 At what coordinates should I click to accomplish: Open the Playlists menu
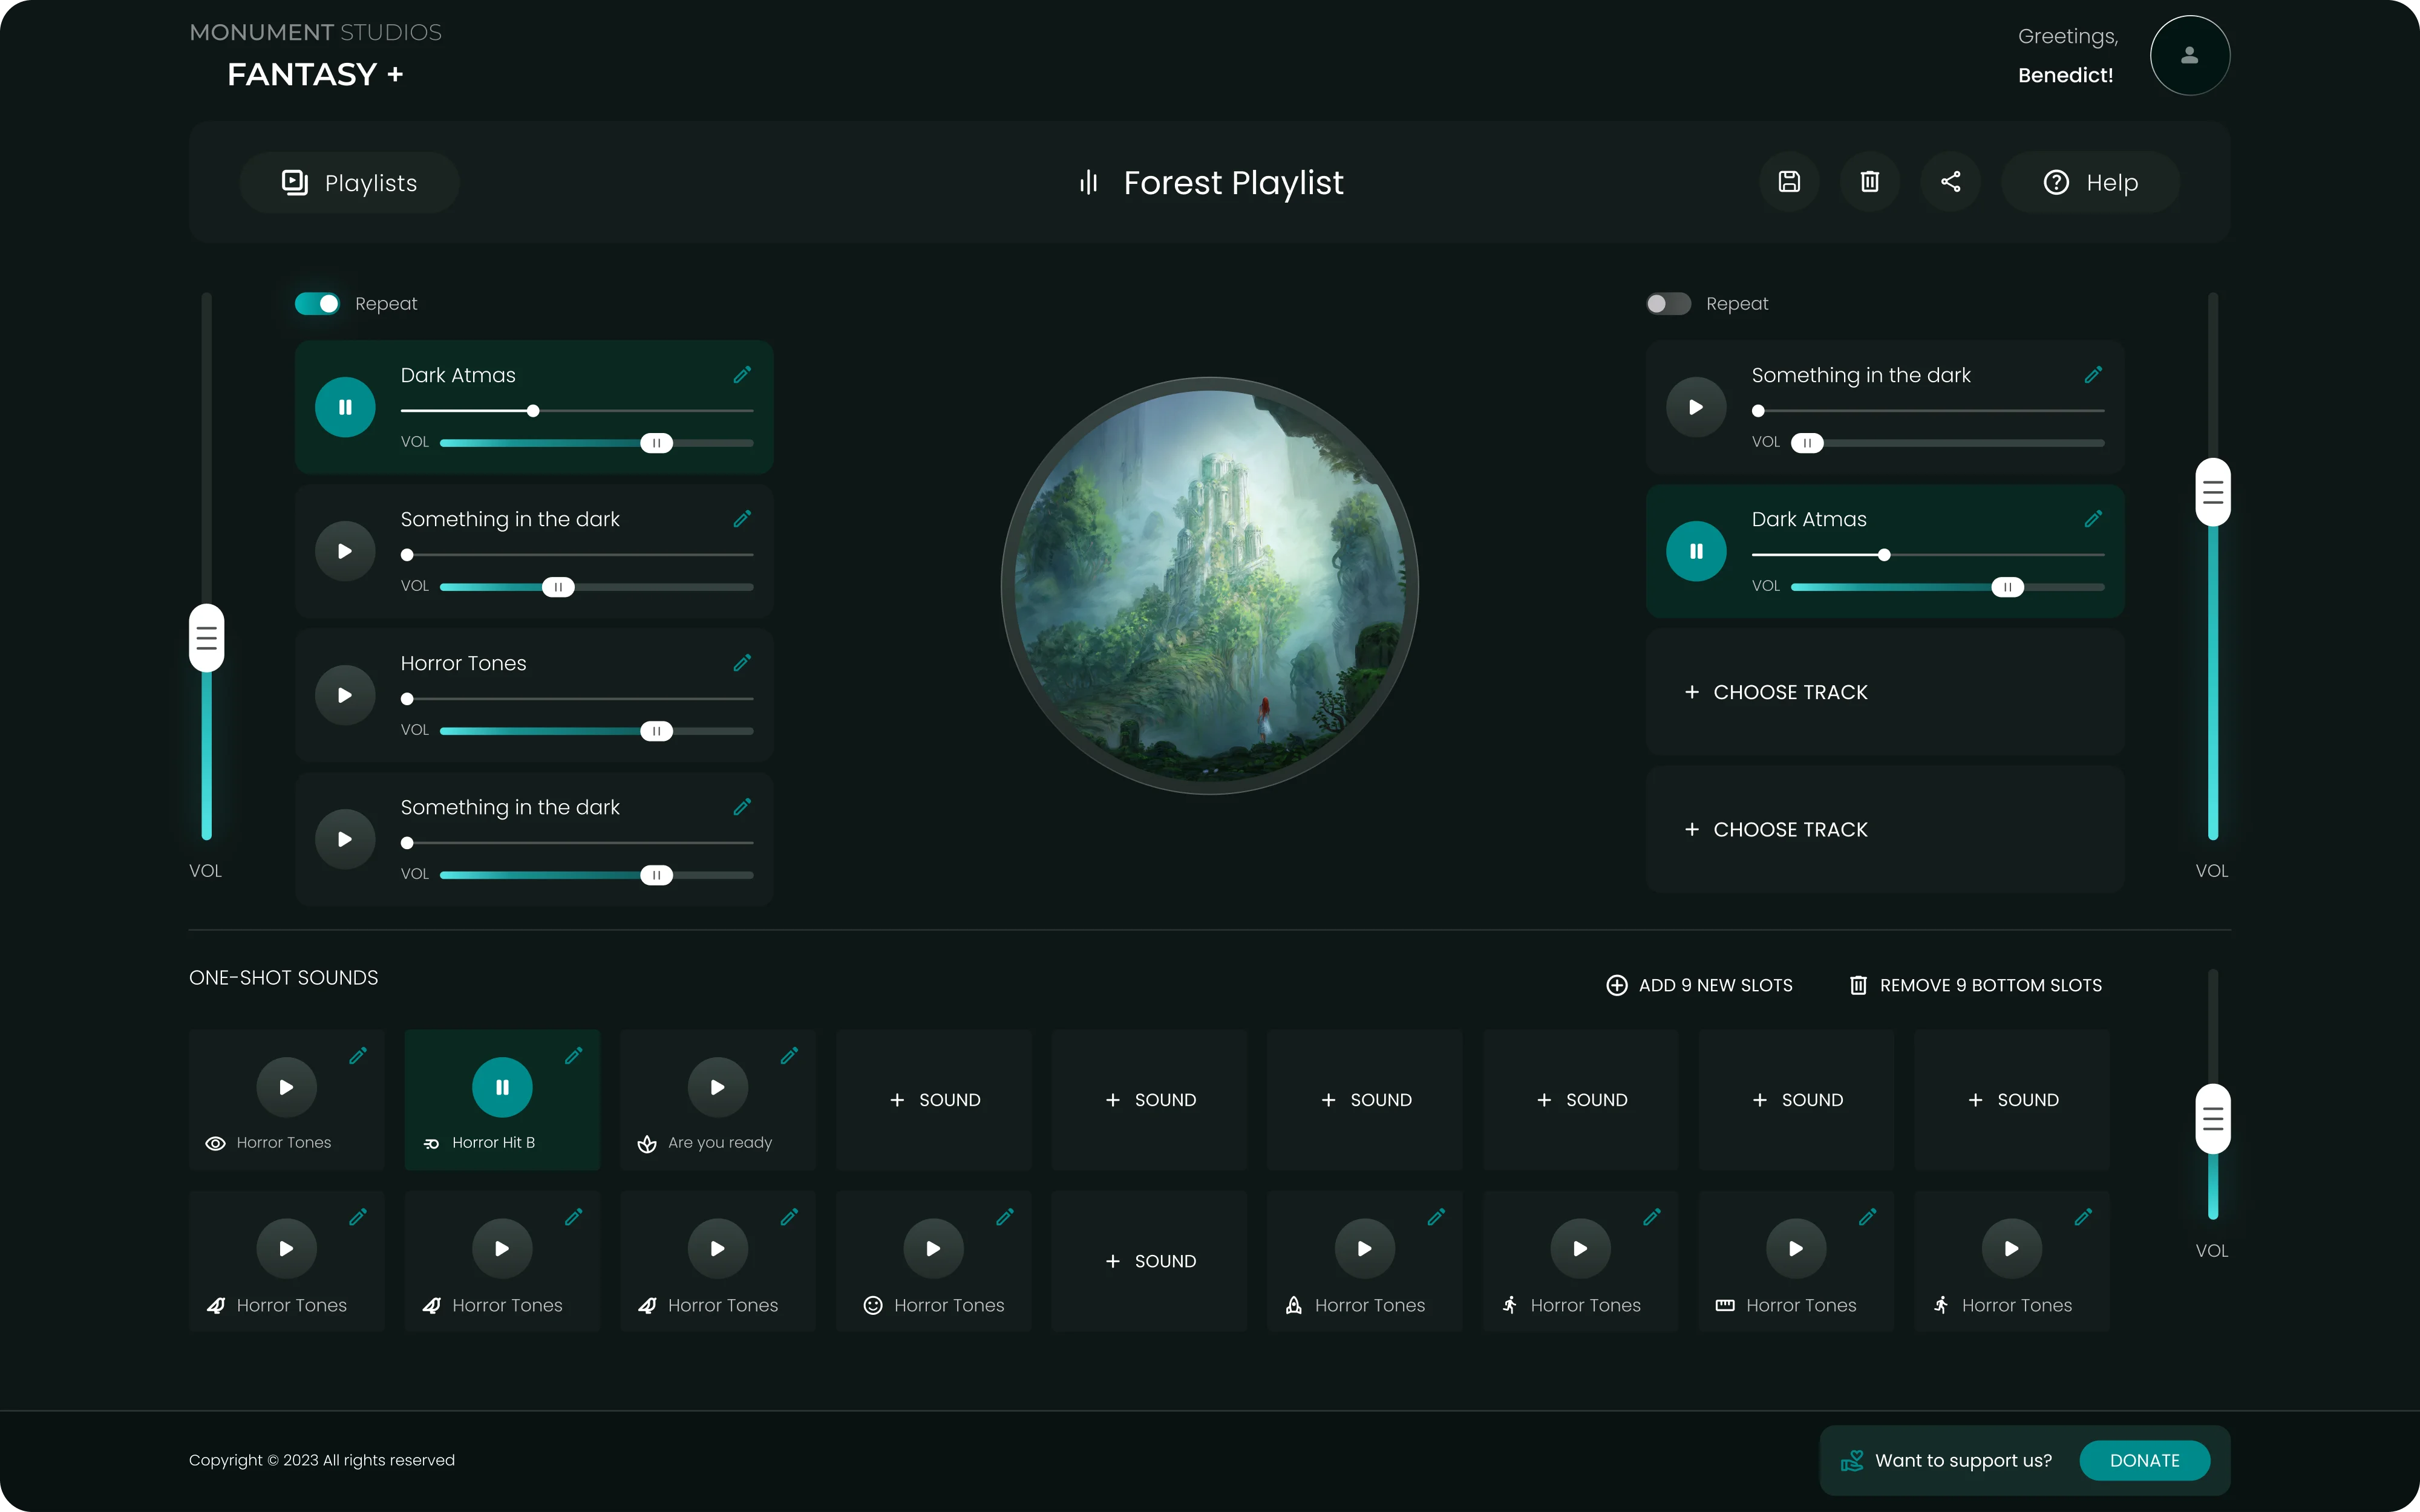pos(349,182)
